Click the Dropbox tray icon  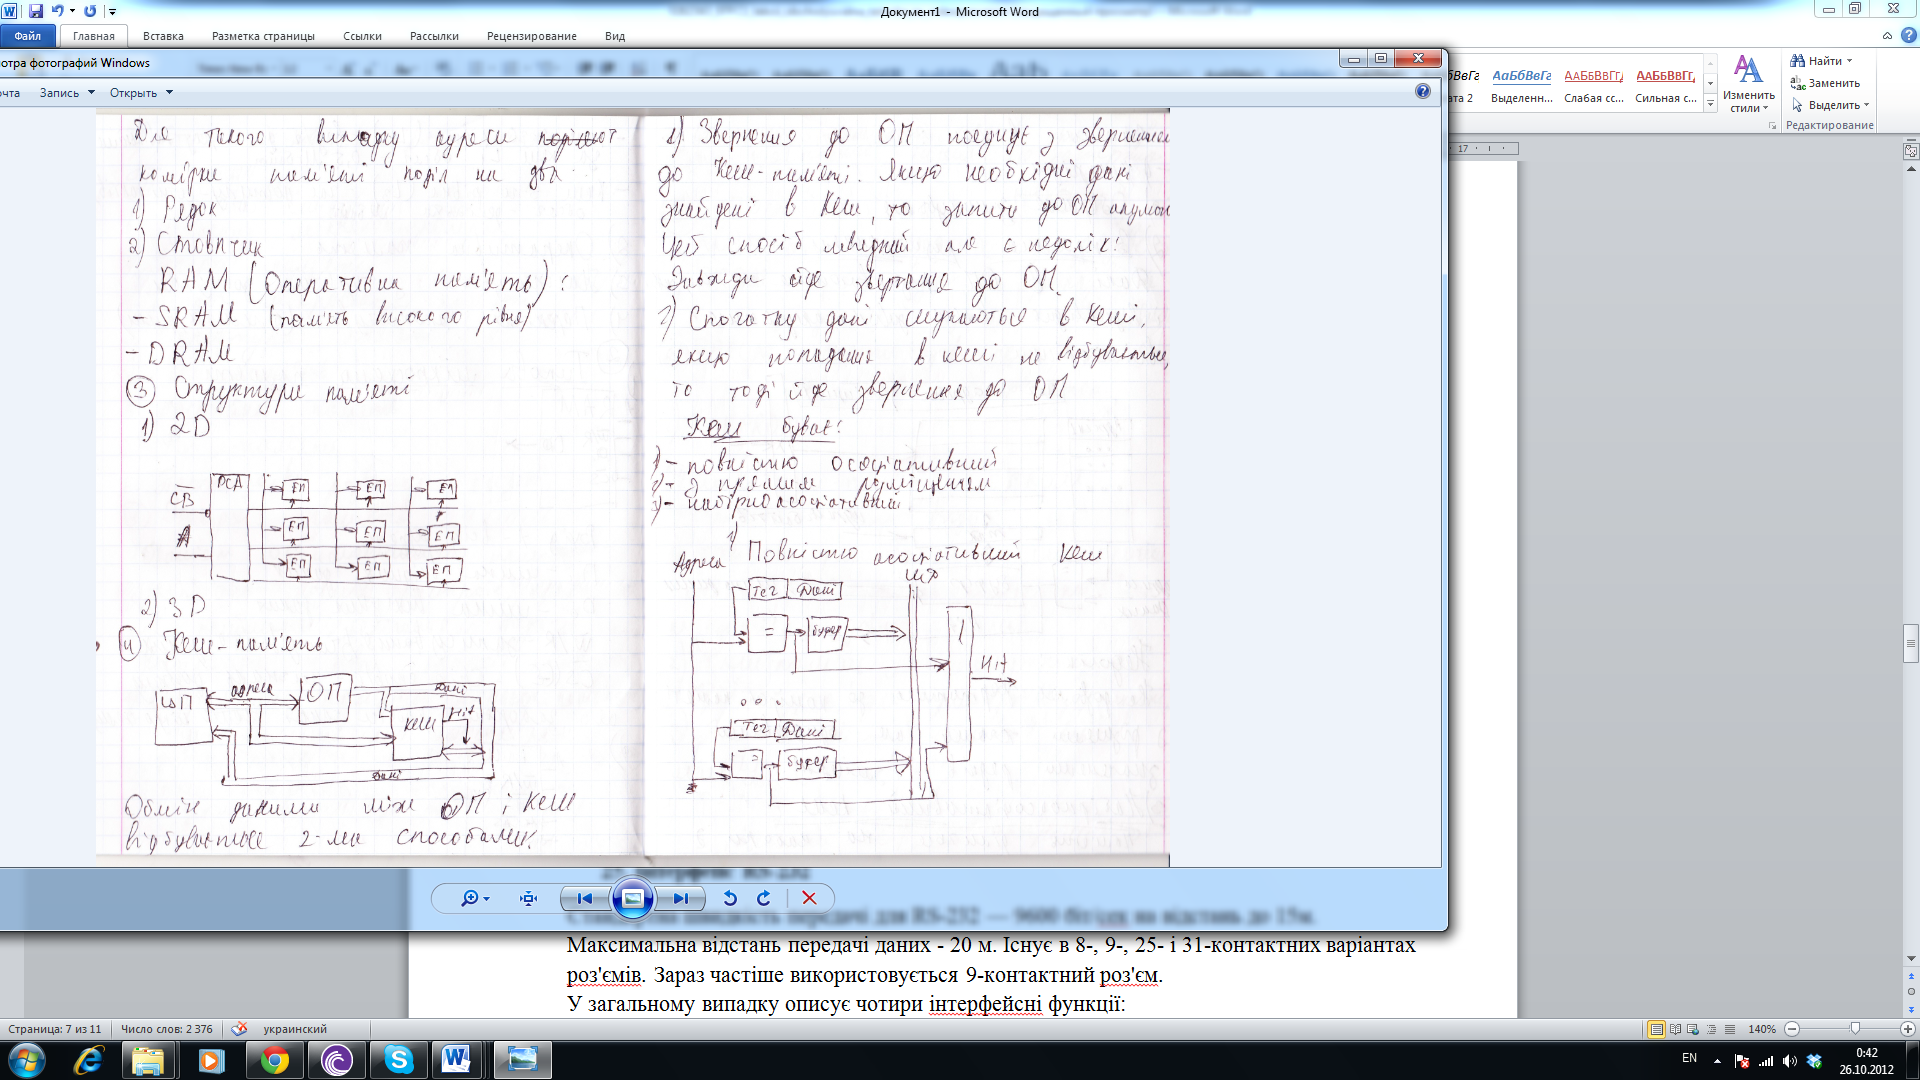(x=1814, y=1061)
